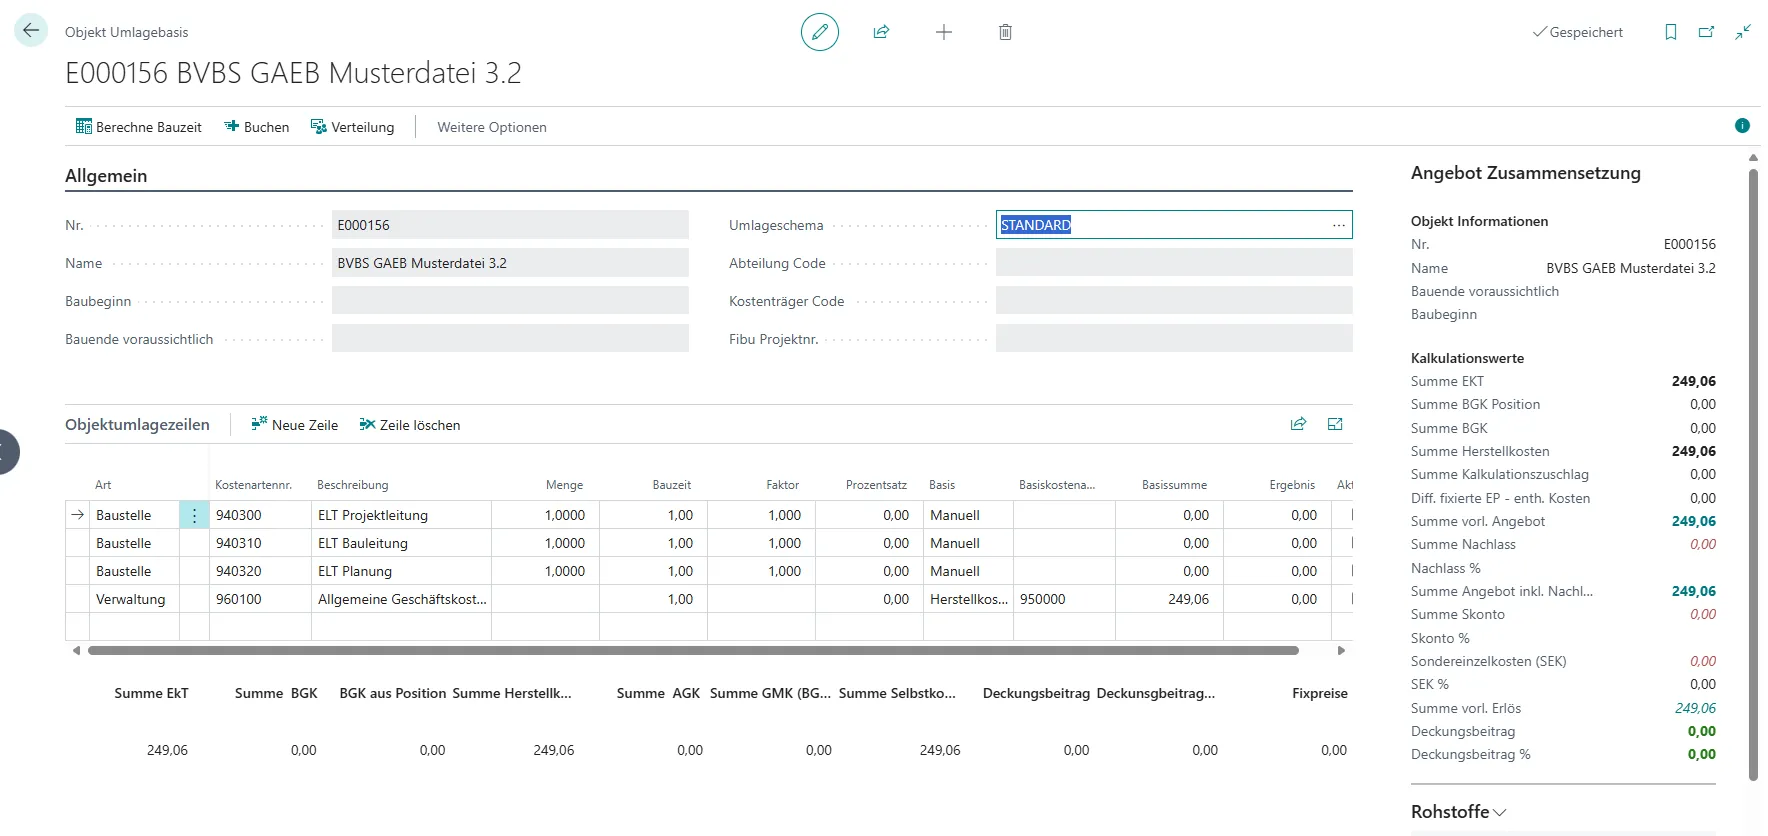Click the share icon in header
This screenshot has width=1768, height=836.
pyautogui.click(x=881, y=32)
